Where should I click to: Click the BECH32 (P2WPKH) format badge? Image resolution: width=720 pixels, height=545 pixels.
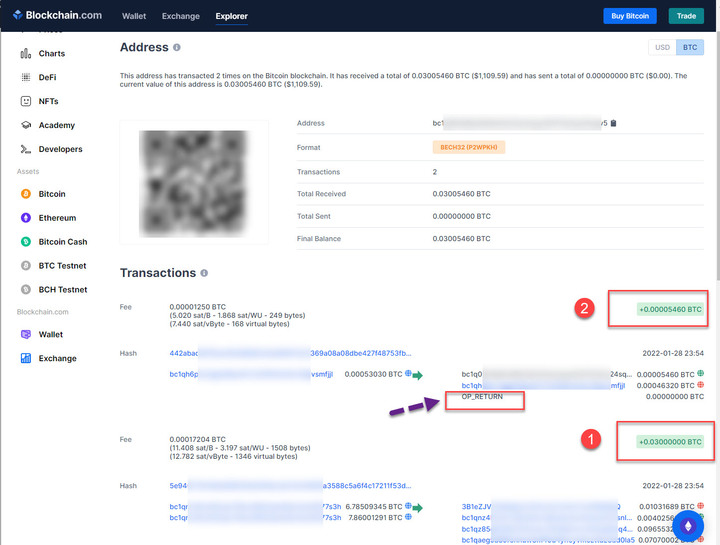coord(469,147)
